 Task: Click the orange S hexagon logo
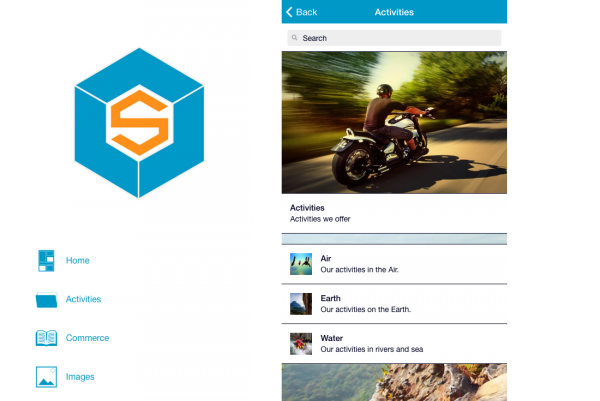(x=139, y=123)
